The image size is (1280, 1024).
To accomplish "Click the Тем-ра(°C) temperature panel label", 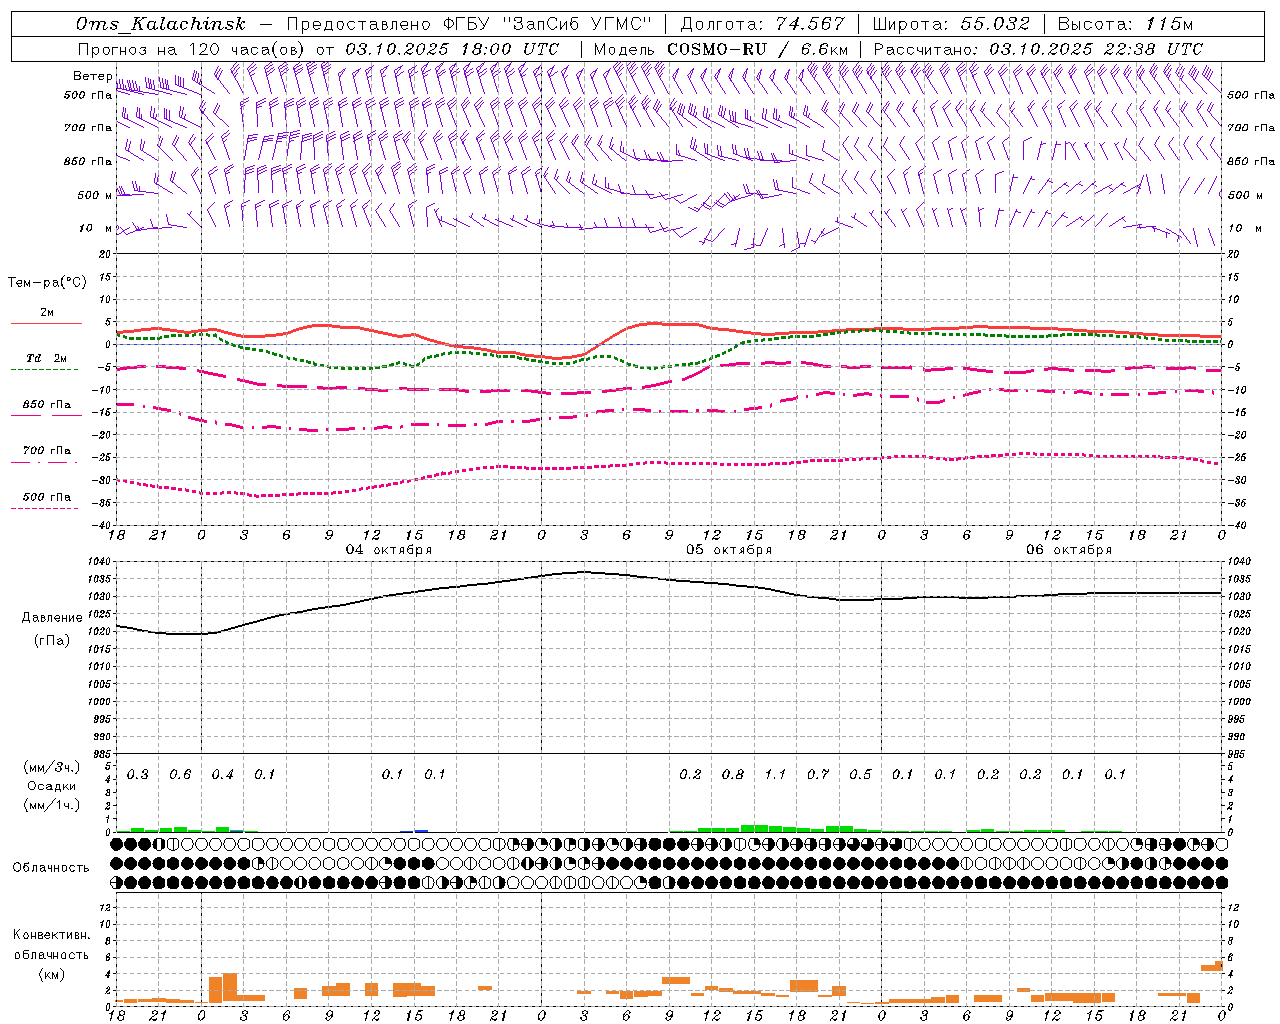I will pos(47,282).
